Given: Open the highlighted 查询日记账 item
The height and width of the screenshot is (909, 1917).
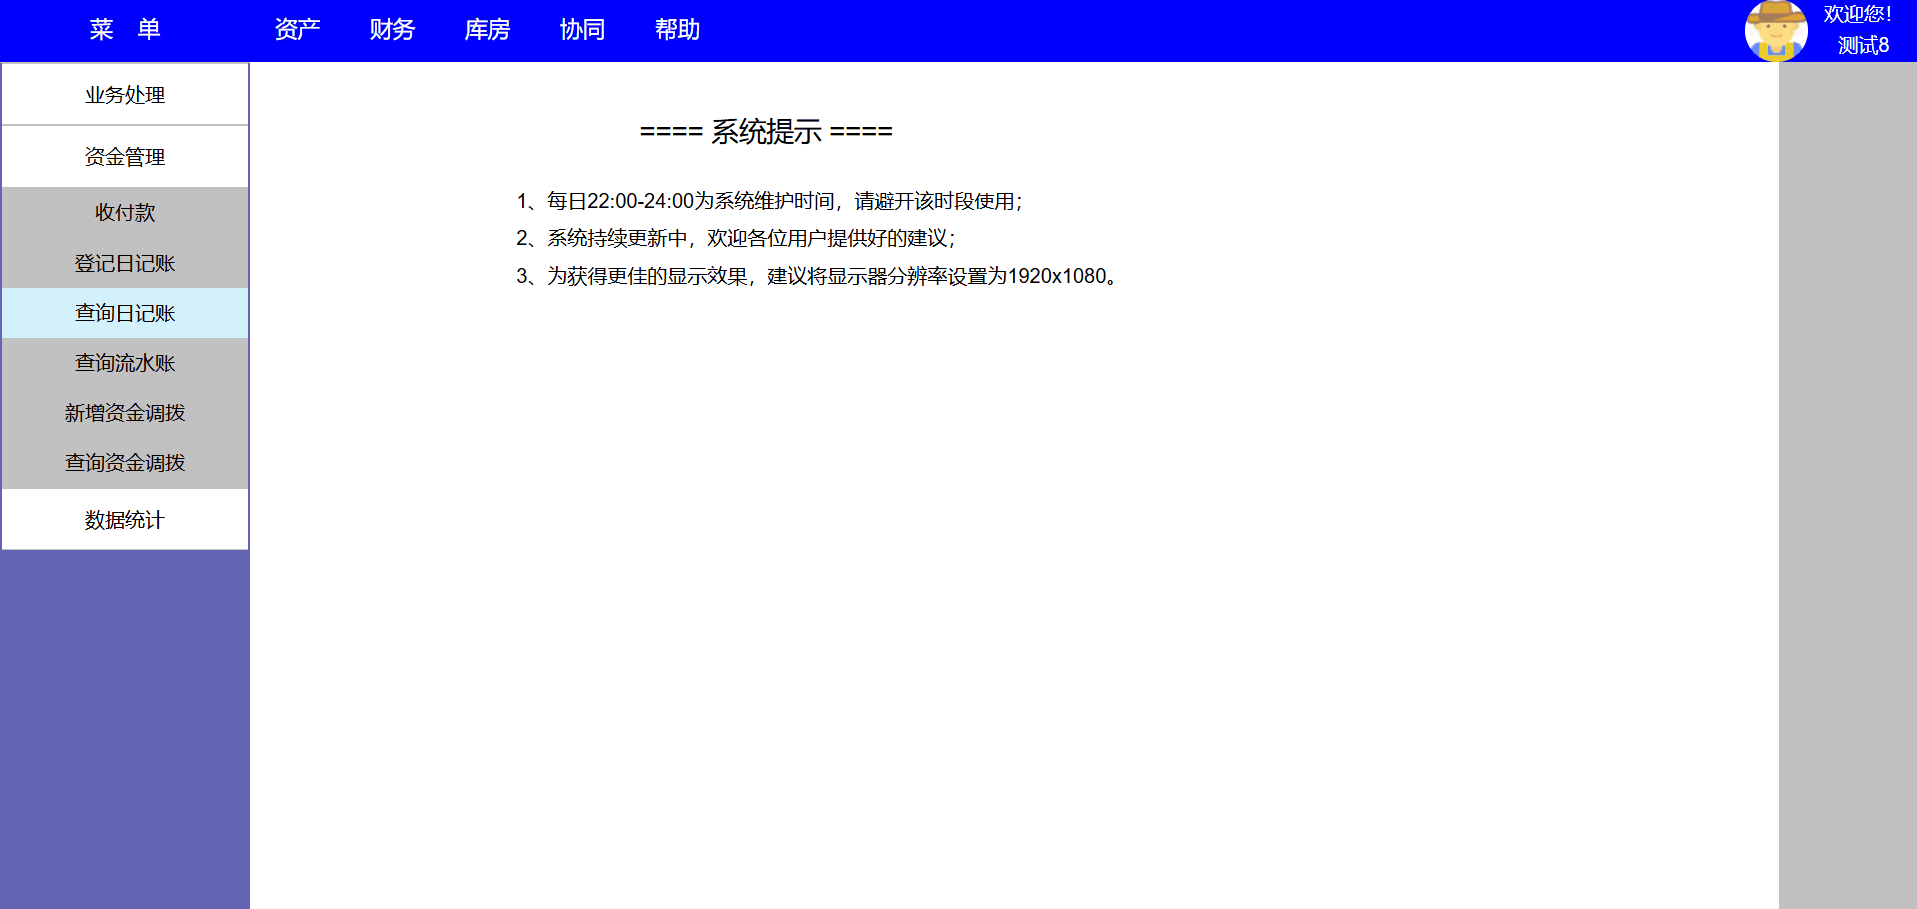Looking at the screenshot, I should pos(125,313).
